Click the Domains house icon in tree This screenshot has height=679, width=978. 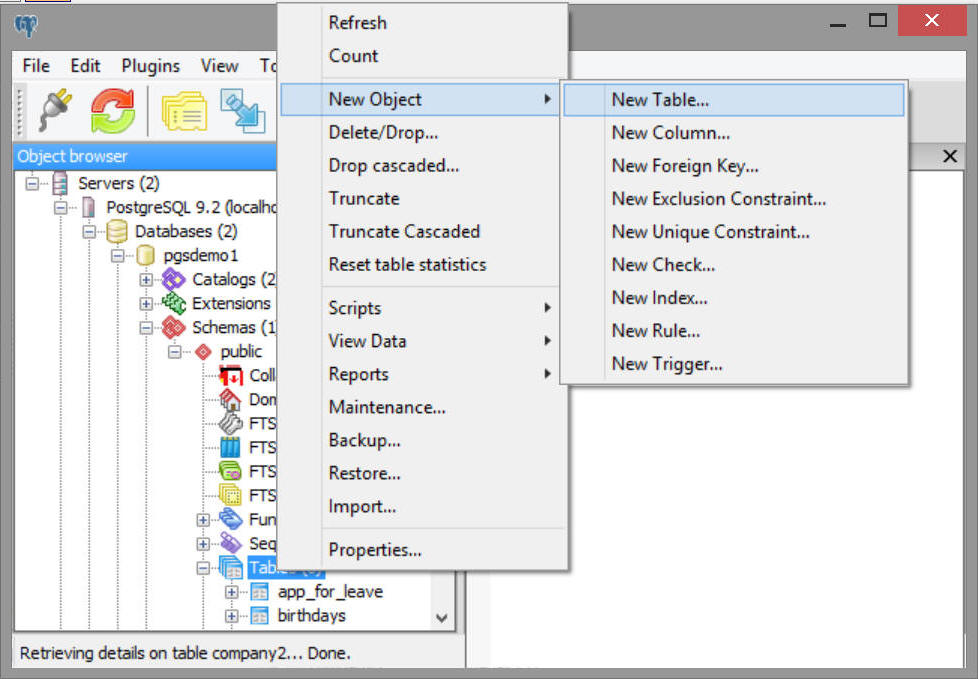tap(231, 400)
